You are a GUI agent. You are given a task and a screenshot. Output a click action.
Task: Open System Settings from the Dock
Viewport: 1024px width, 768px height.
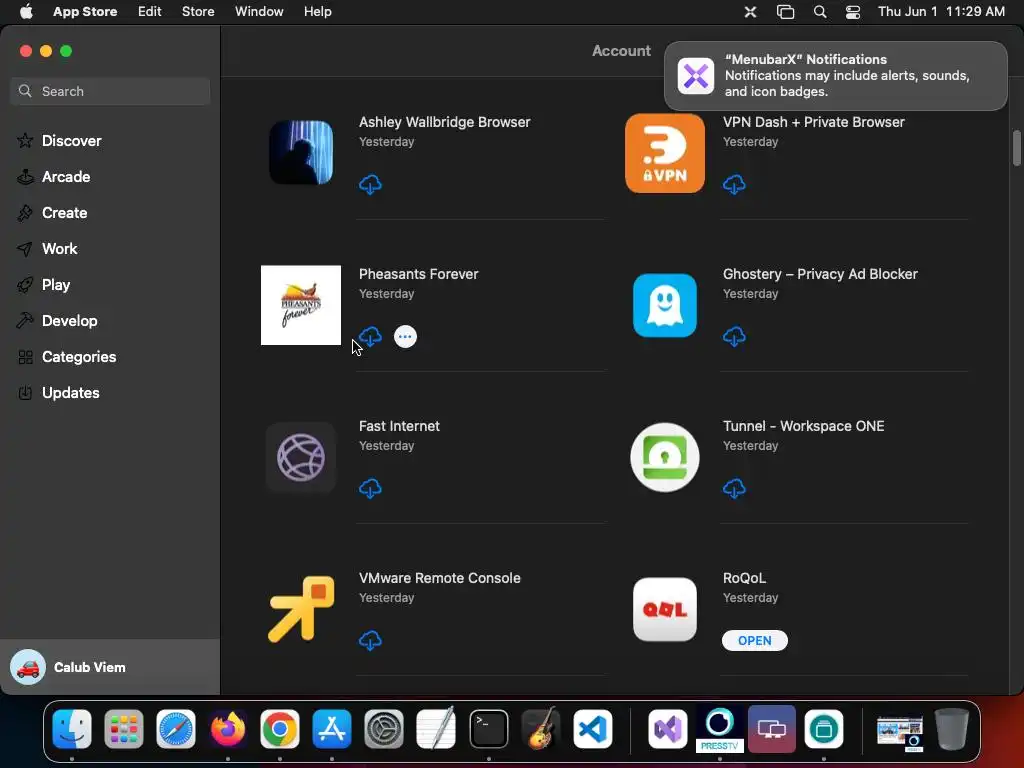[x=384, y=729]
